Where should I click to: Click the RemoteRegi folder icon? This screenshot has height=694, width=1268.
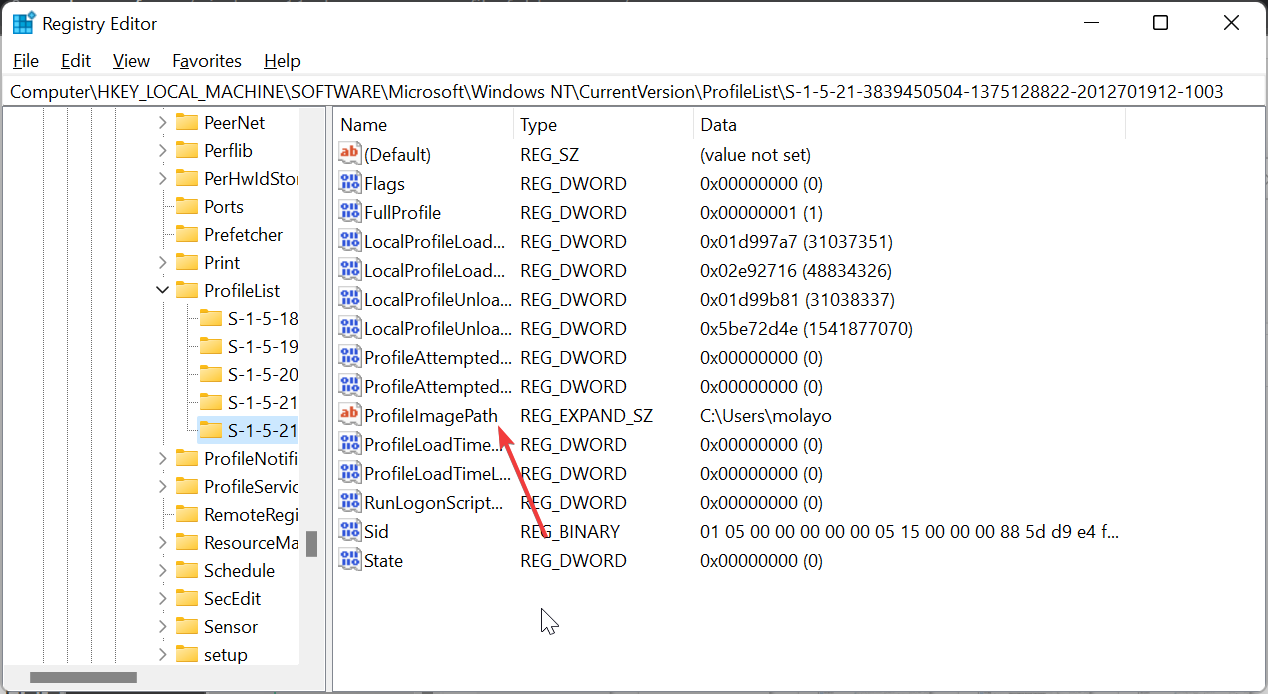[187, 514]
